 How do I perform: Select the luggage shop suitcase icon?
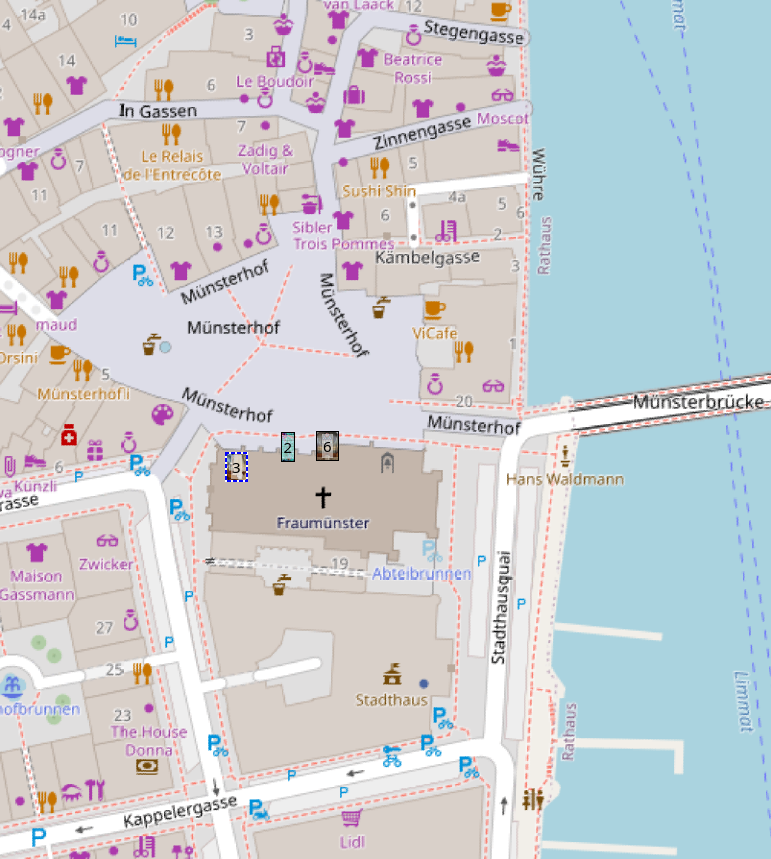pyautogui.click(x=353, y=96)
